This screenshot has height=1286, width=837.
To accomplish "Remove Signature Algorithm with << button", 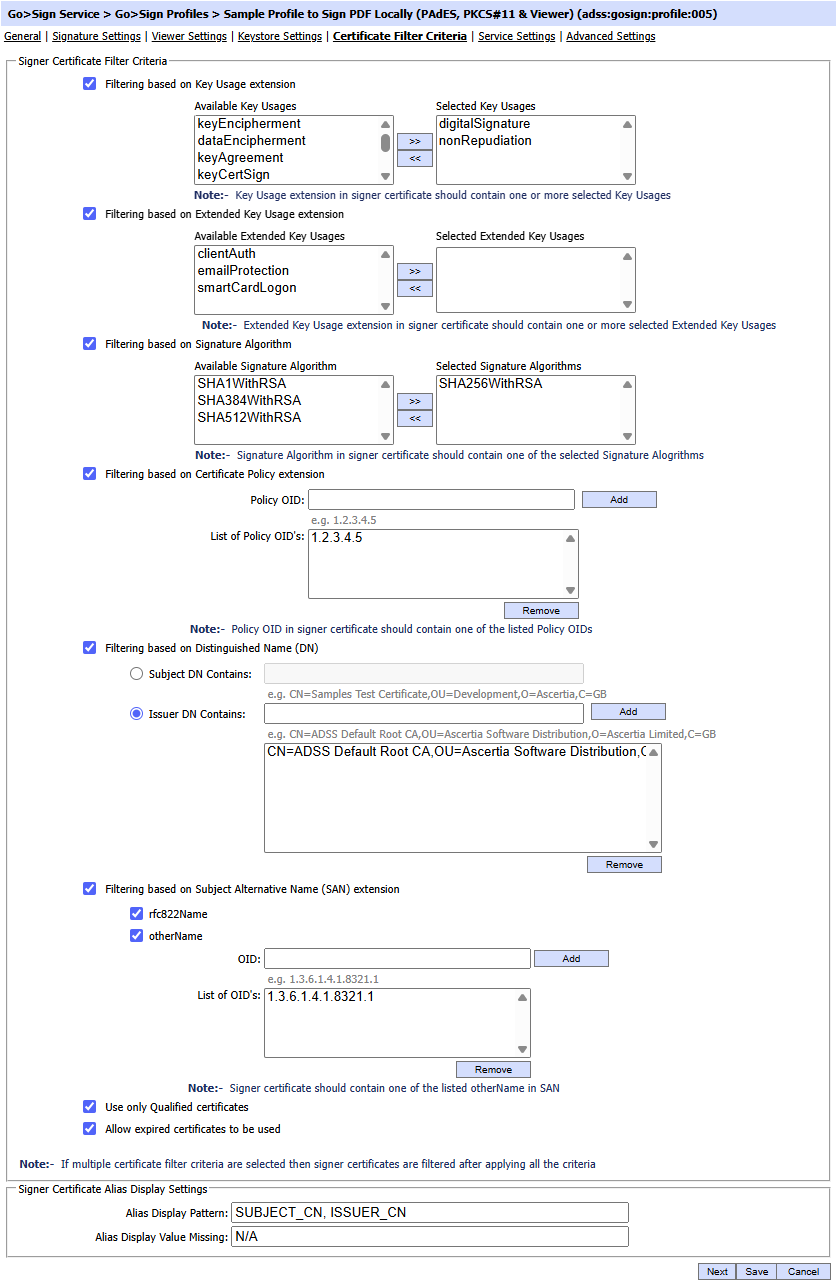I will [x=414, y=419].
